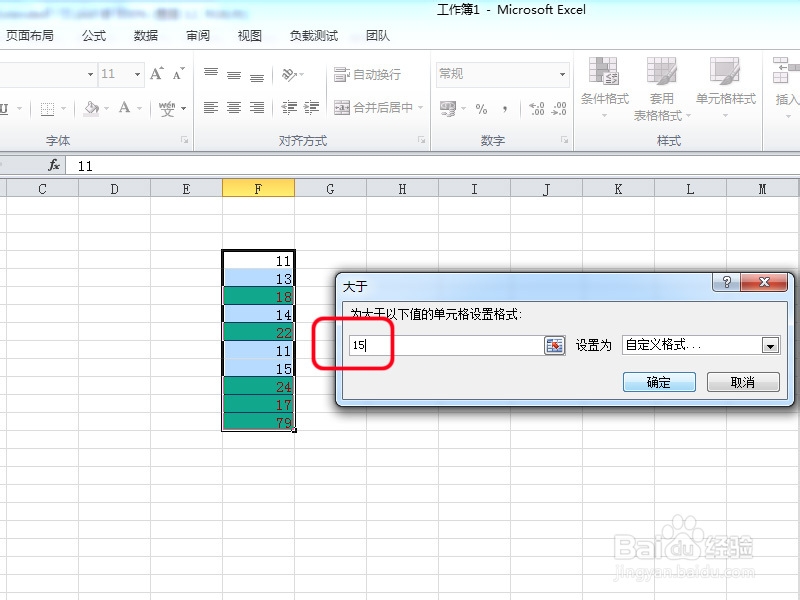Image resolution: width=800 pixels, height=600 pixels.
Task: Click the Increase Decimal icon
Action: (x=536, y=107)
